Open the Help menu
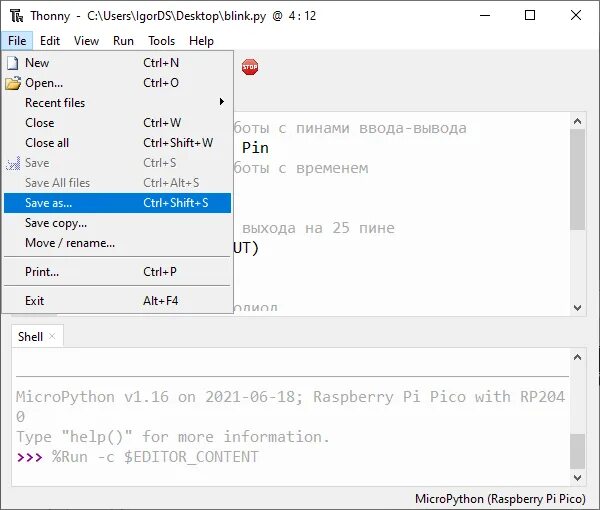Screen dimensions: 600x510 [201, 41]
